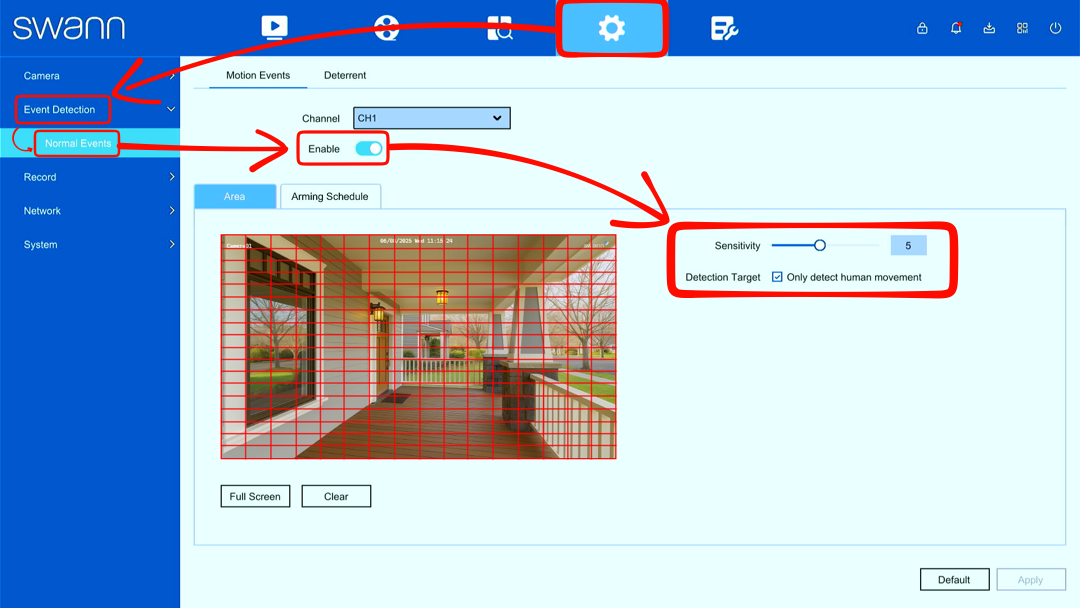Open the live view monitor icon
1080x608 pixels.
point(274,28)
